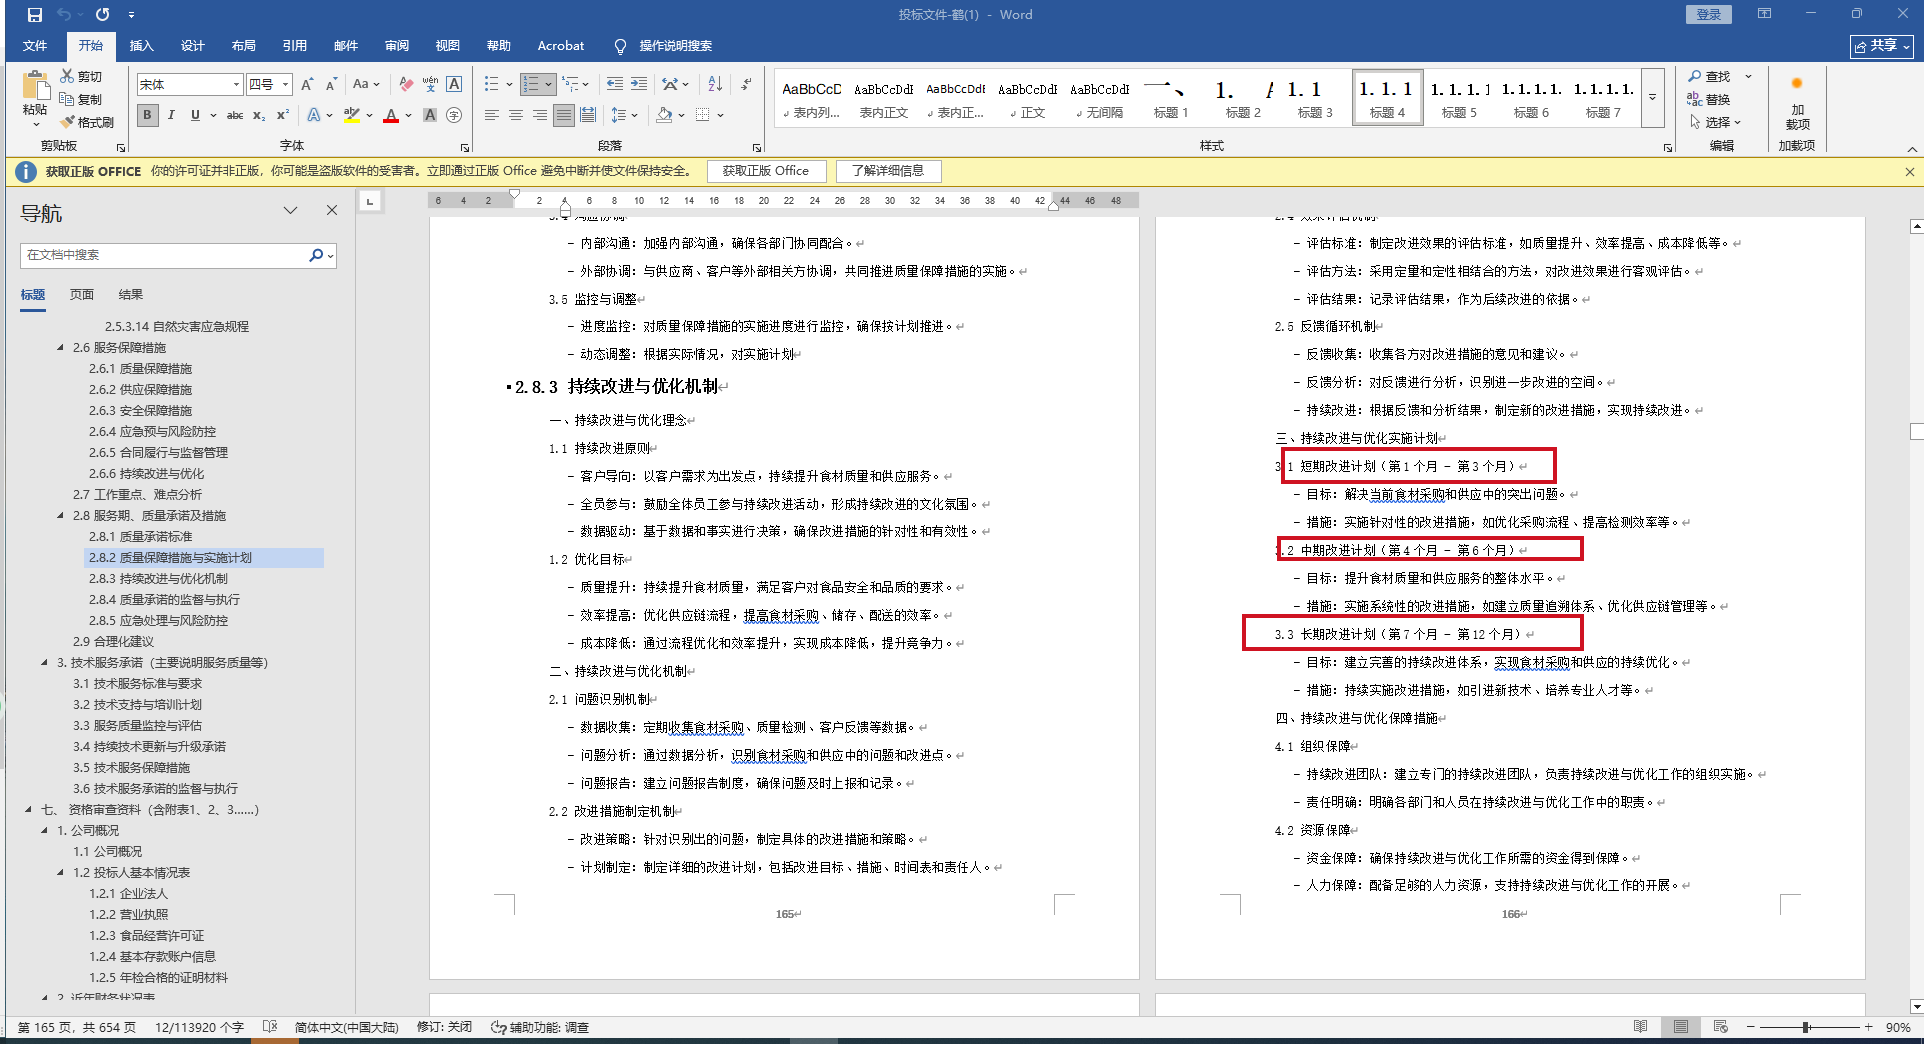1924x1044 pixels.
Task: Collapse the 2.8 服务期、质量承诺及措施 heading
Action: (x=61, y=516)
